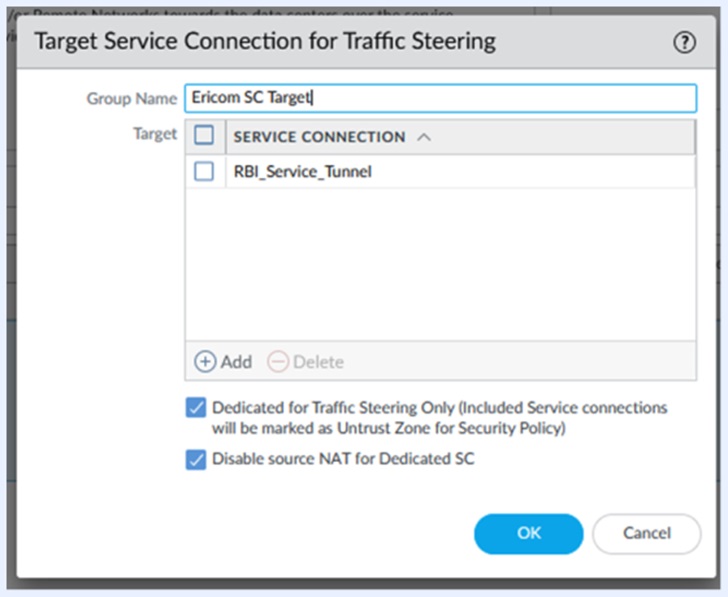The height and width of the screenshot is (597, 728).
Task: Toggle the select-all checkbox in table header
Action: (x=204, y=136)
